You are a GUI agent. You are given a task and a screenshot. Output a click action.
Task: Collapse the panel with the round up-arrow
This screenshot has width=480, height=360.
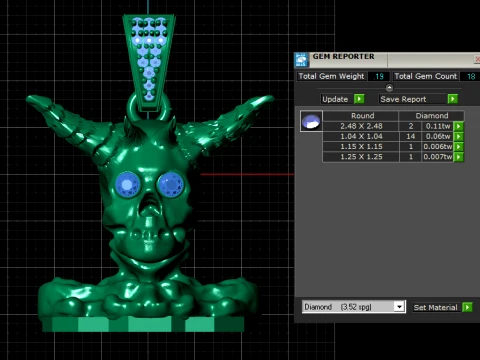pos(389,88)
